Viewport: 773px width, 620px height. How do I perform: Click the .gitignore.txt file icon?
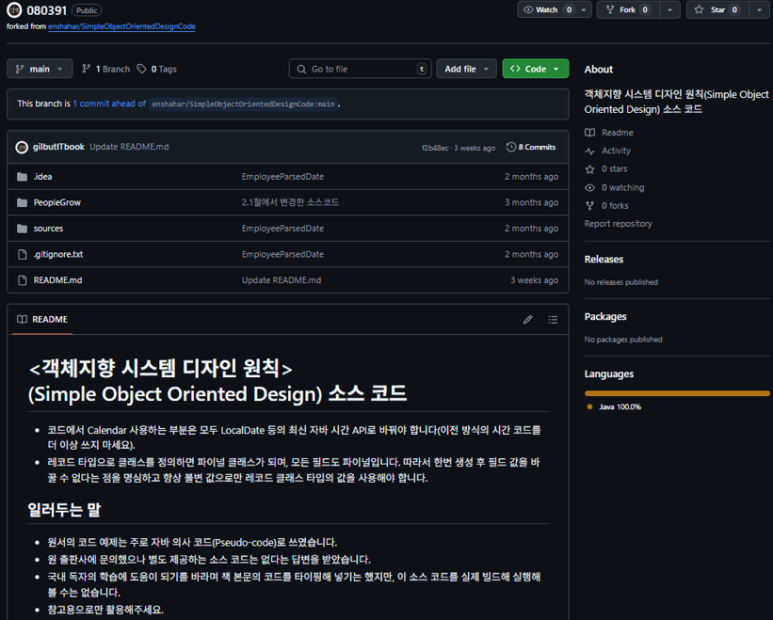click(22, 254)
